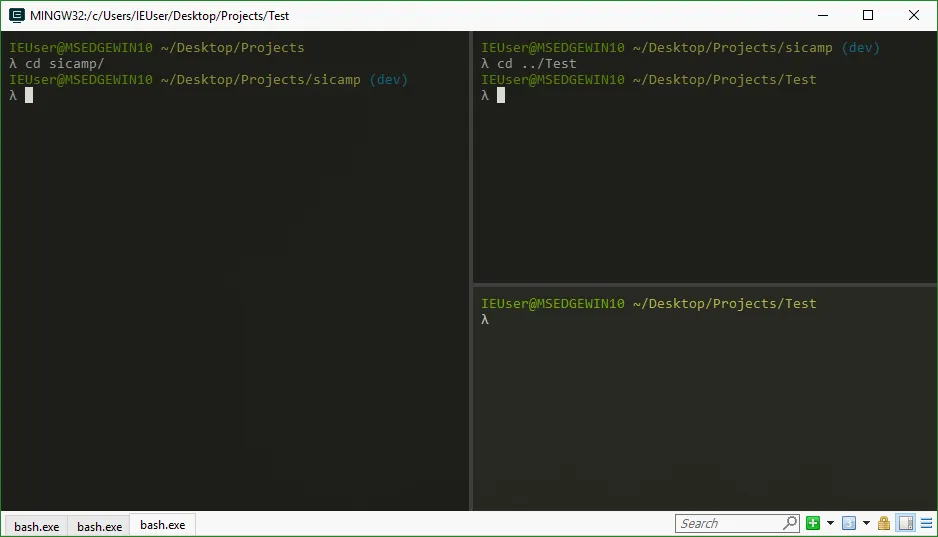Switch to the second bash.exe tab
The image size is (938, 537).
[x=99, y=526]
